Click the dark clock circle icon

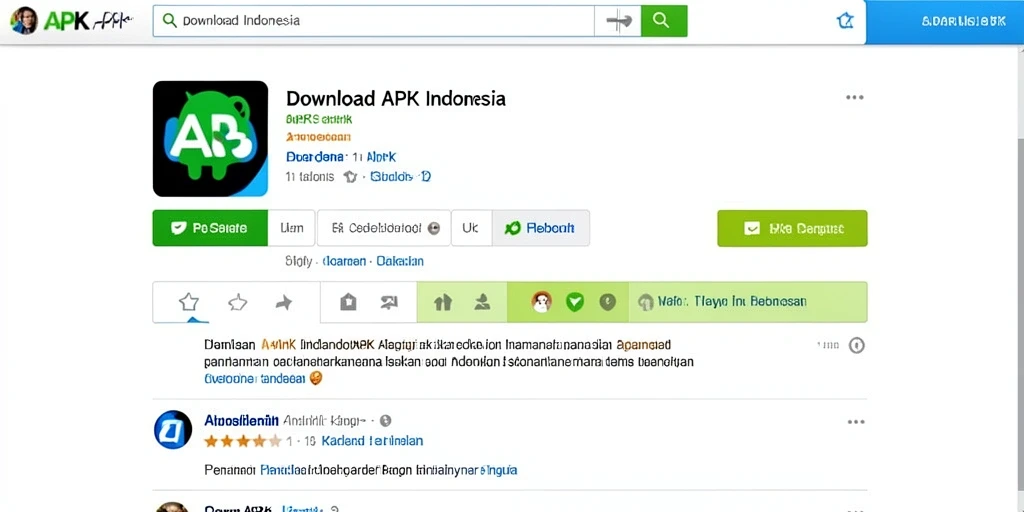pos(608,302)
